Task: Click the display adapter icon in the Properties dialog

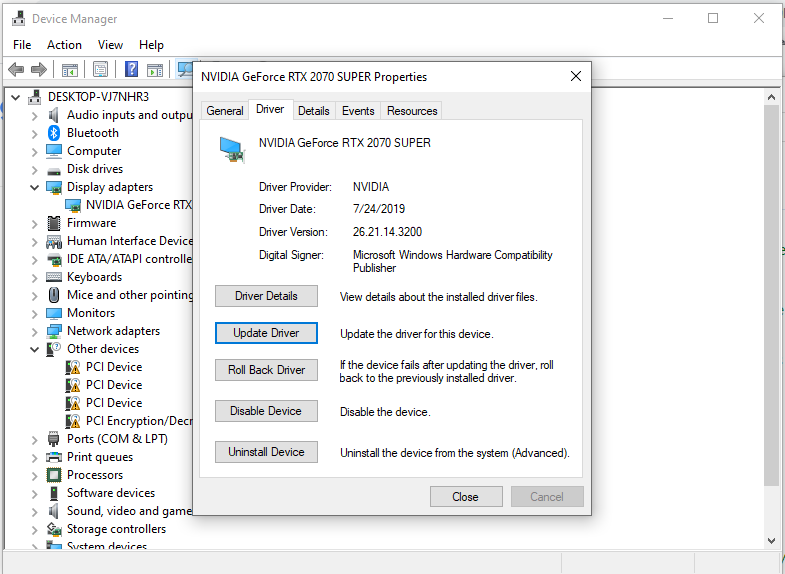Action: click(233, 149)
